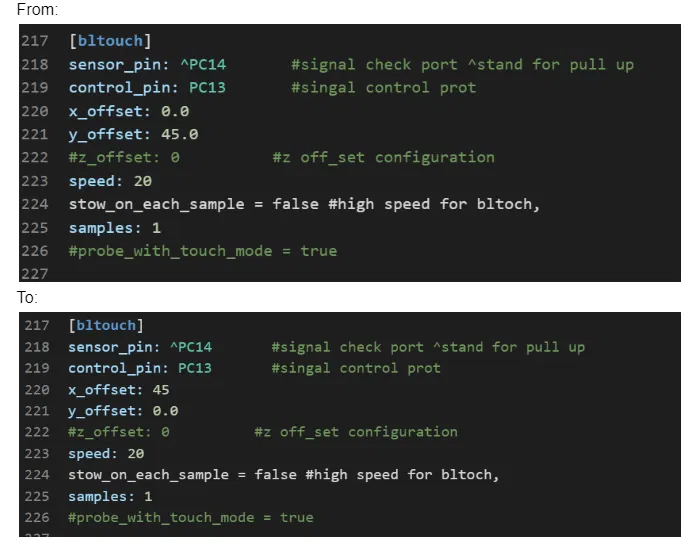Click the sensor_pin ^PC14 value in the top snippet
This screenshot has height=548, width=697.
click(203, 65)
